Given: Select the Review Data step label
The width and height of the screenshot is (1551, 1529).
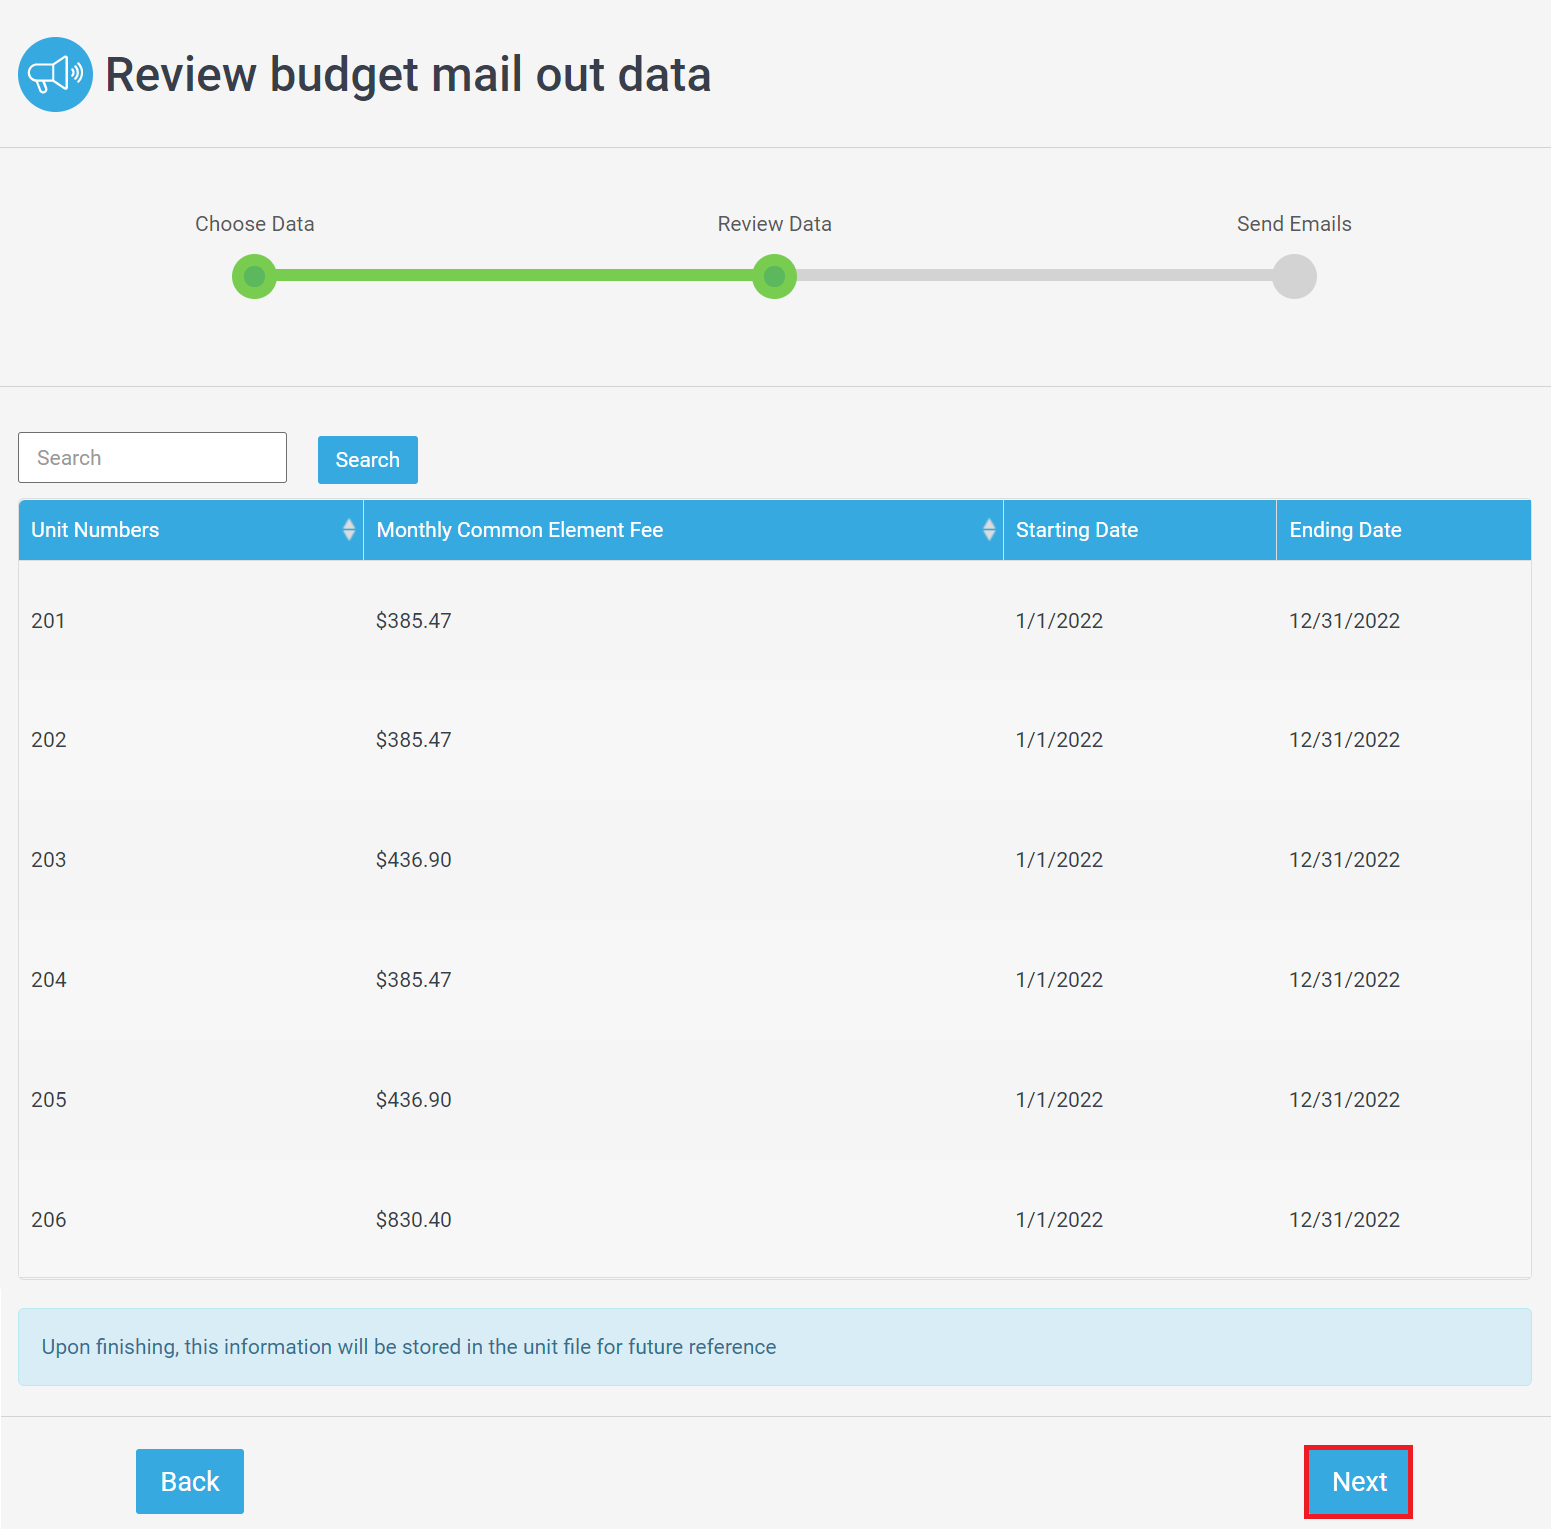Looking at the screenshot, I should [x=775, y=224].
